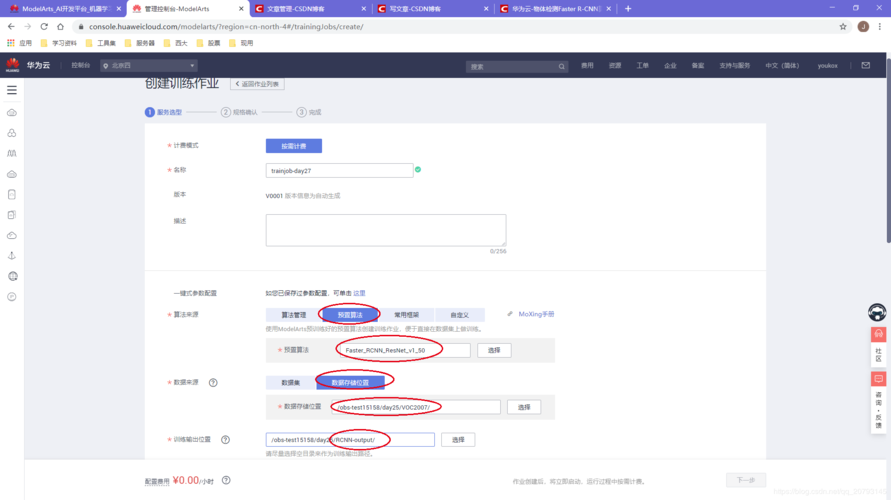The width and height of the screenshot is (891, 500).
Task: Open the 北京四 region dropdown
Action: tap(149, 65)
